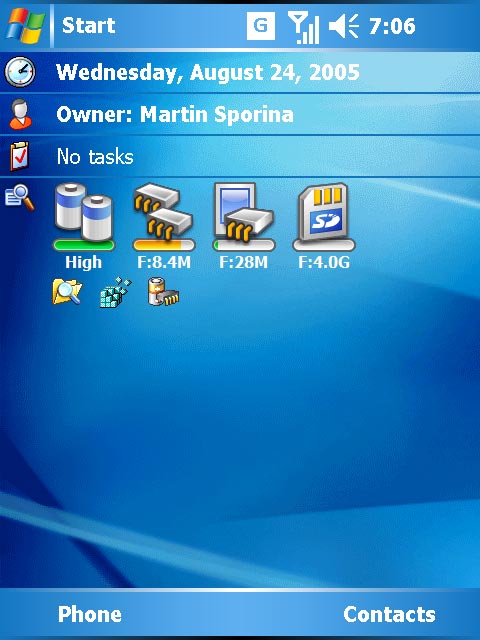Image resolution: width=480 pixels, height=640 pixels.
Task: Open the registry editor cubes icon
Action: tap(116, 292)
